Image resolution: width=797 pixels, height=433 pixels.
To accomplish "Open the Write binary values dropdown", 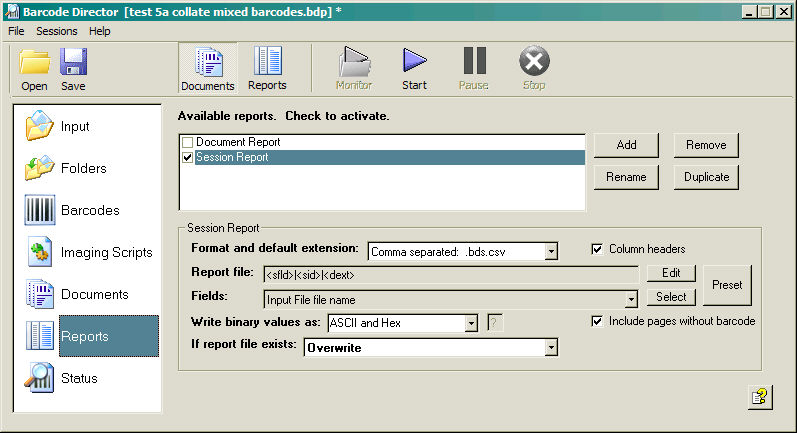I will 470,323.
